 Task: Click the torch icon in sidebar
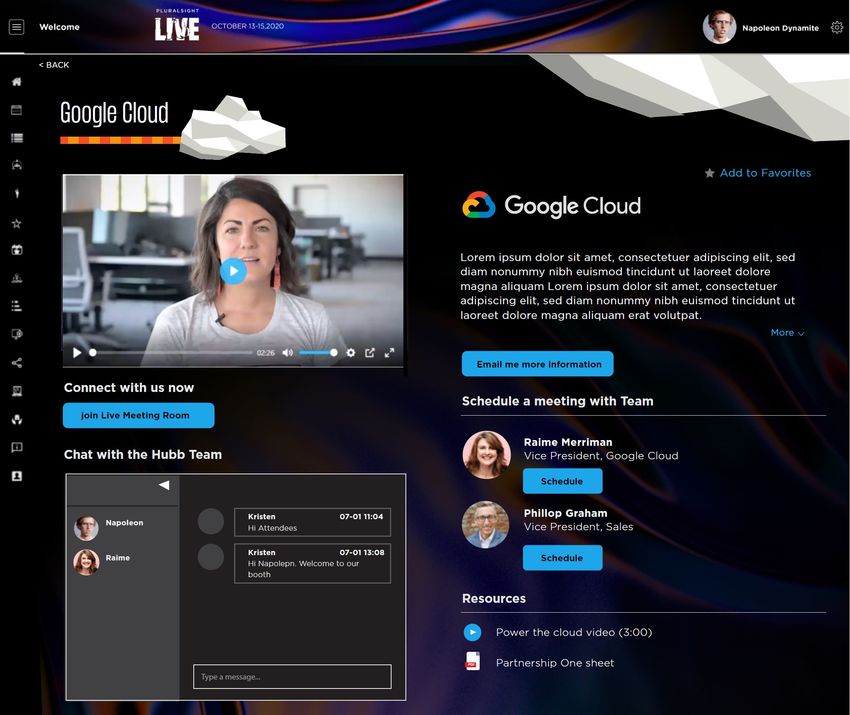pyautogui.click(x=17, y=194)
